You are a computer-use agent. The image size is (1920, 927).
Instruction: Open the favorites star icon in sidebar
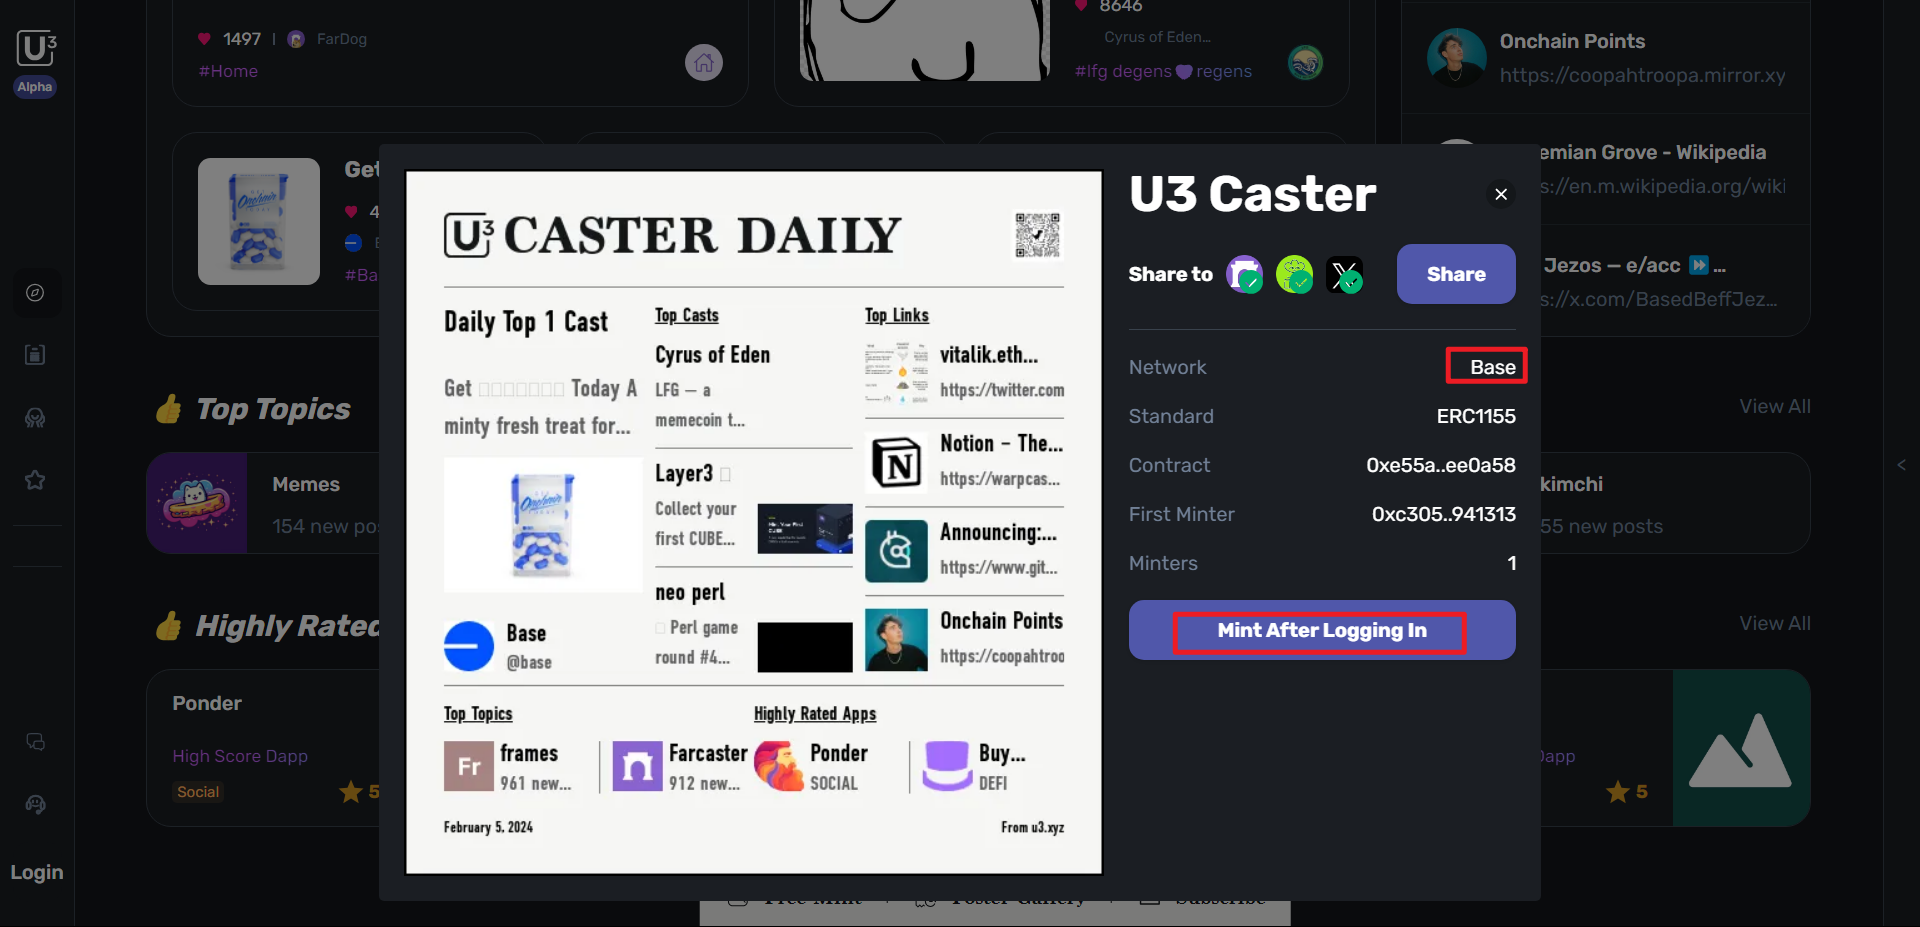35,480
